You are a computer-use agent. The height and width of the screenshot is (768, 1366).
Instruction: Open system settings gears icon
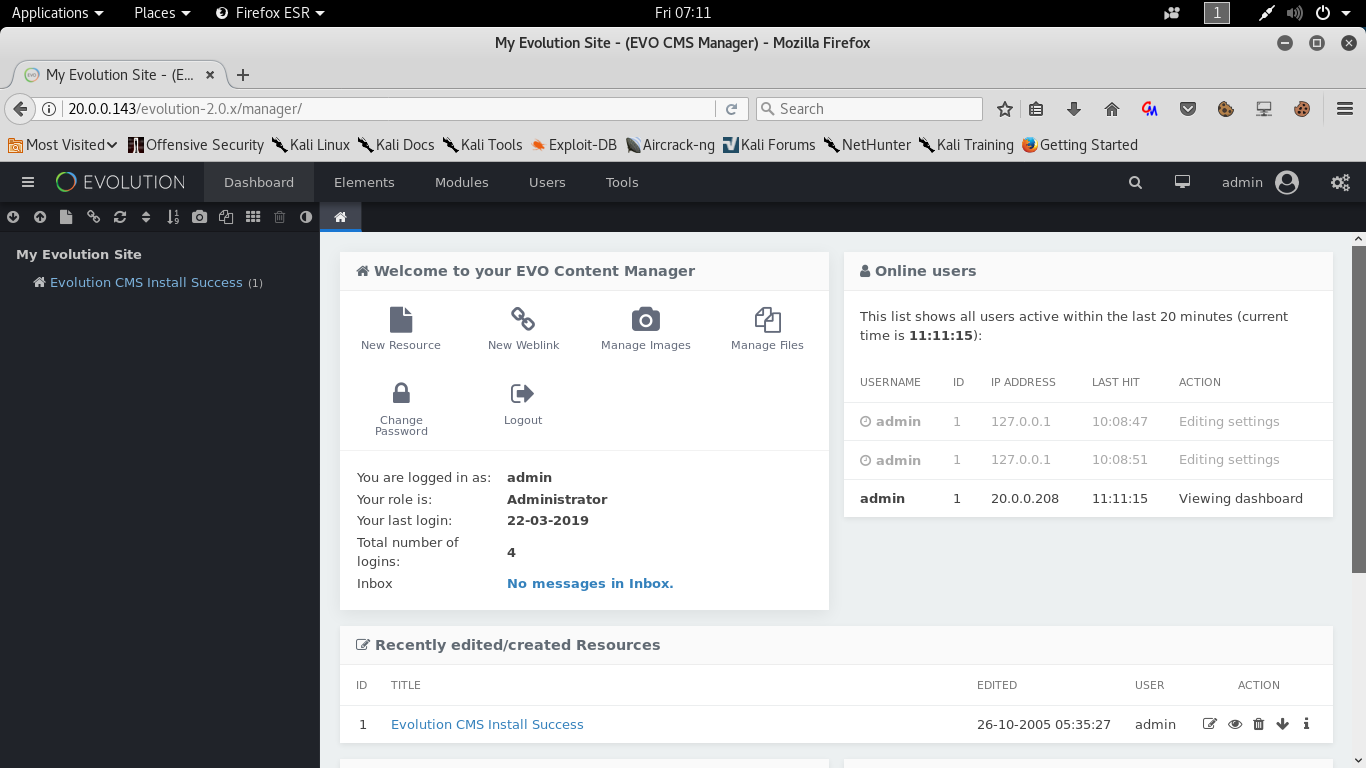pos(1340,182)
